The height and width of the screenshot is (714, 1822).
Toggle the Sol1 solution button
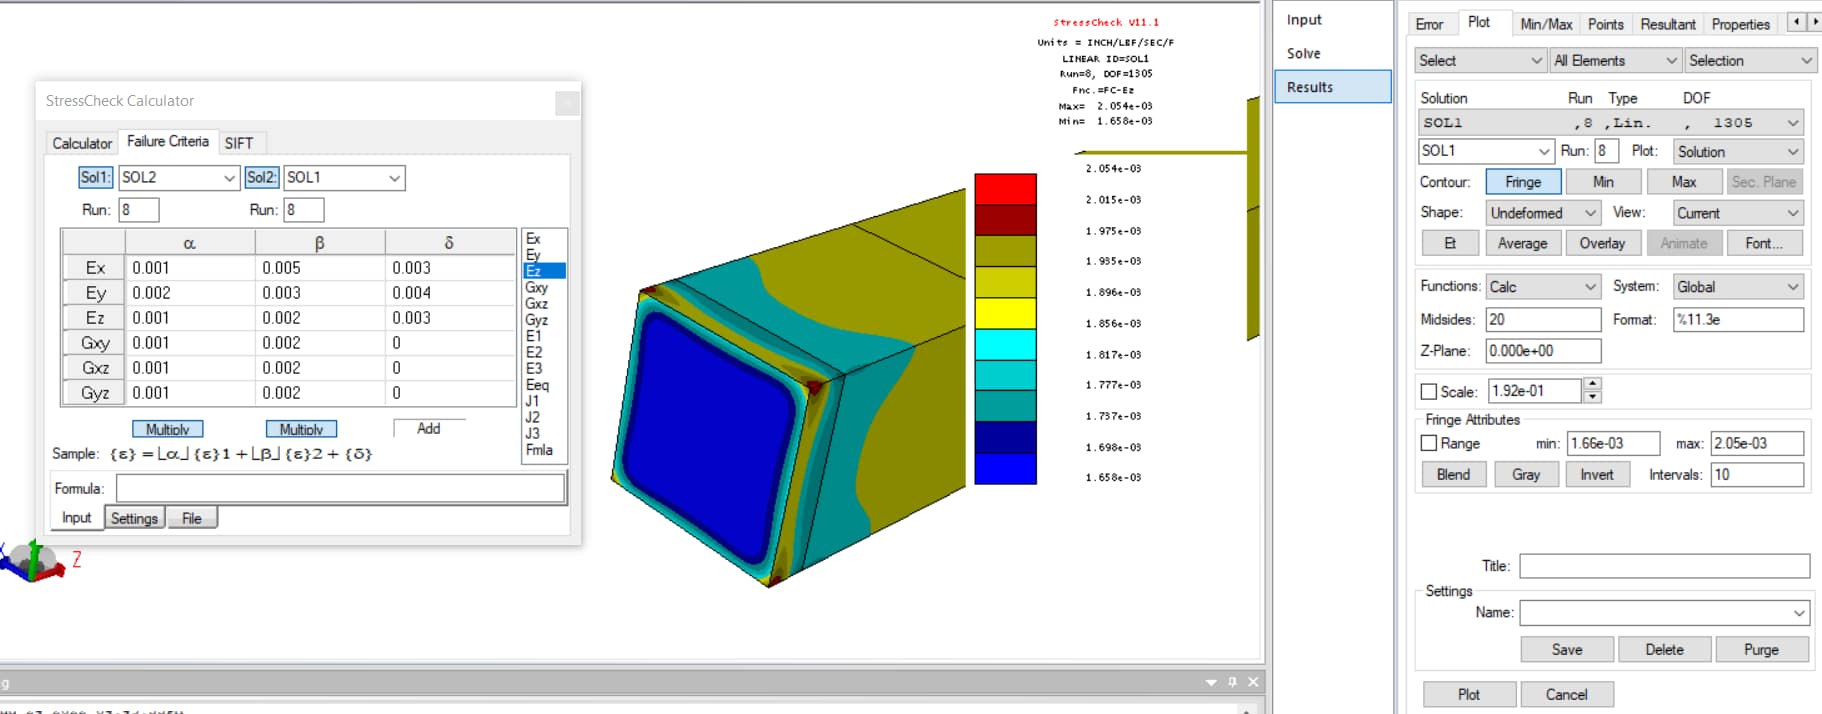pos(95,177)
